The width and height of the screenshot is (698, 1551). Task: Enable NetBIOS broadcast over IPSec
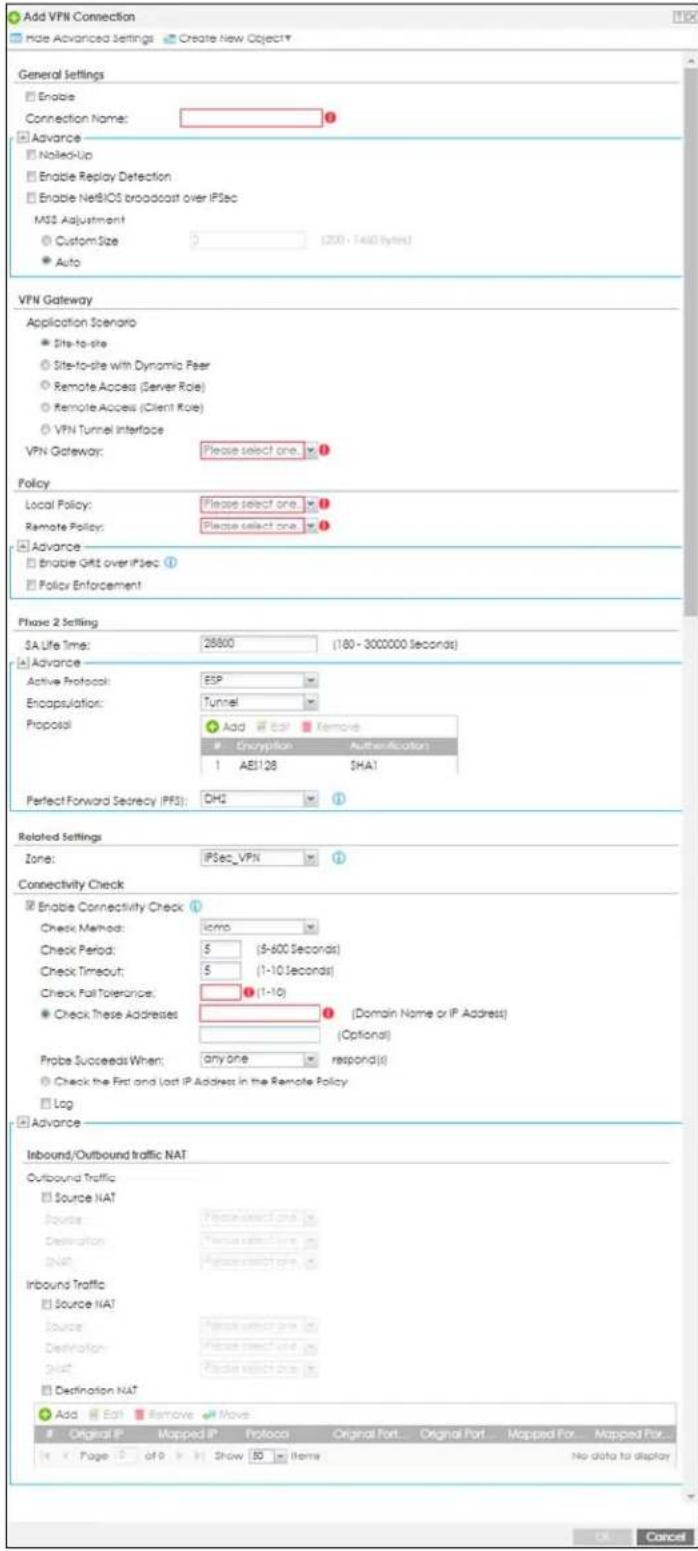(x=32, y=197)
